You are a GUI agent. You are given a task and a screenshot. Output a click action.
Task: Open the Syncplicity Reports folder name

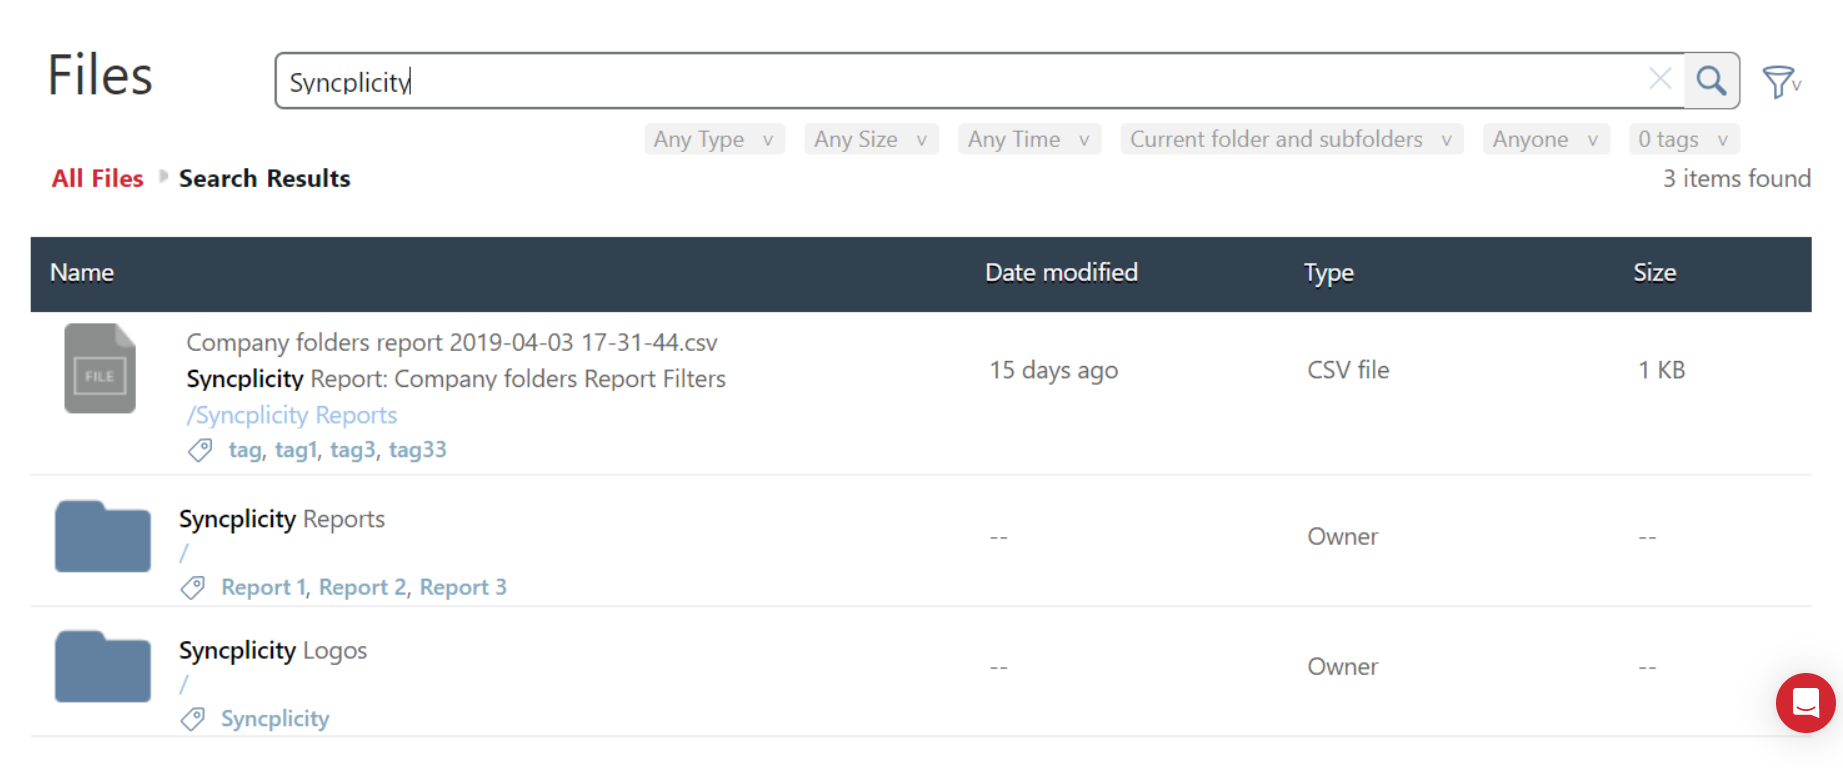pos(282,520)
